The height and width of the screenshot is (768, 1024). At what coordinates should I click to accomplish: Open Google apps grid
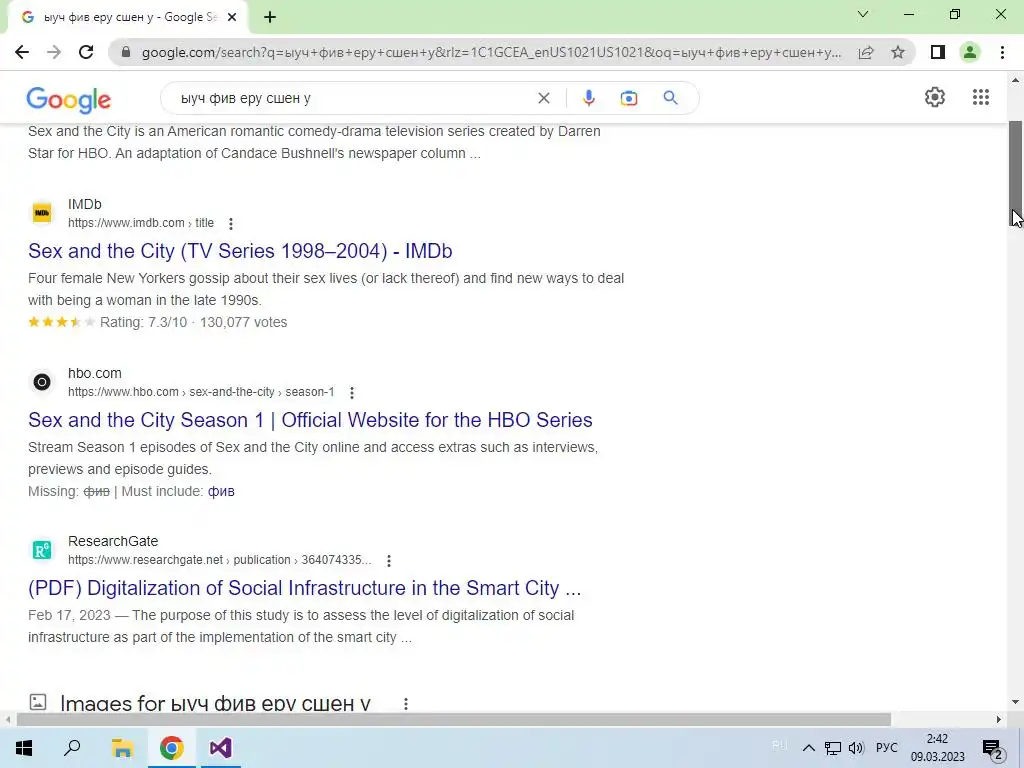(x=980, y=97)
